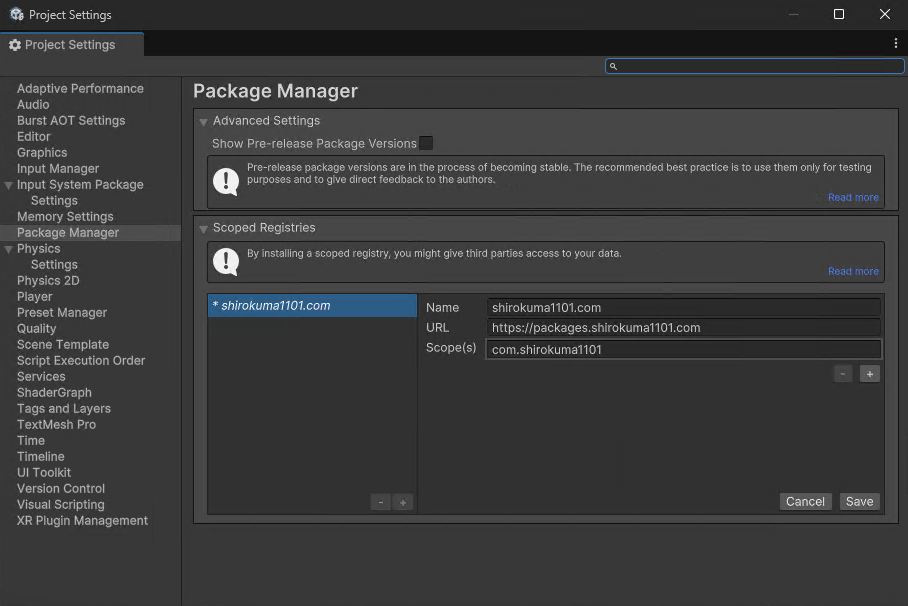
Task: Select shirokuma1101.com in registry list
Action: [312, 306]
